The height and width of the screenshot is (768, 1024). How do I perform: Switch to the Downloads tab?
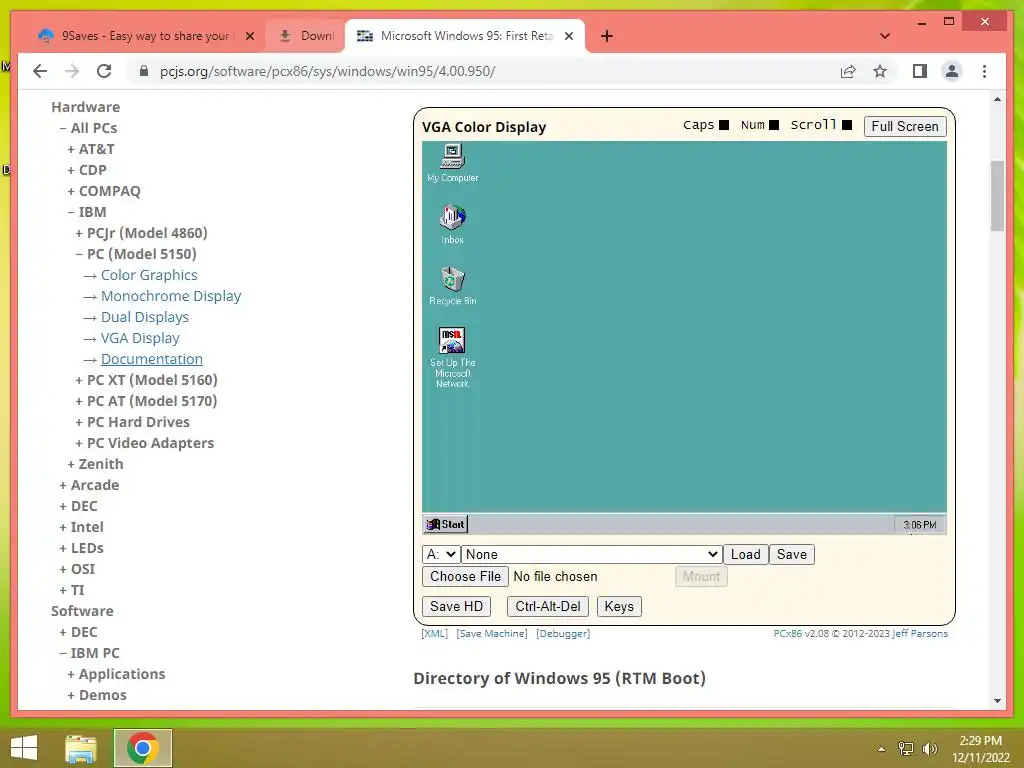tap(305, 36)
